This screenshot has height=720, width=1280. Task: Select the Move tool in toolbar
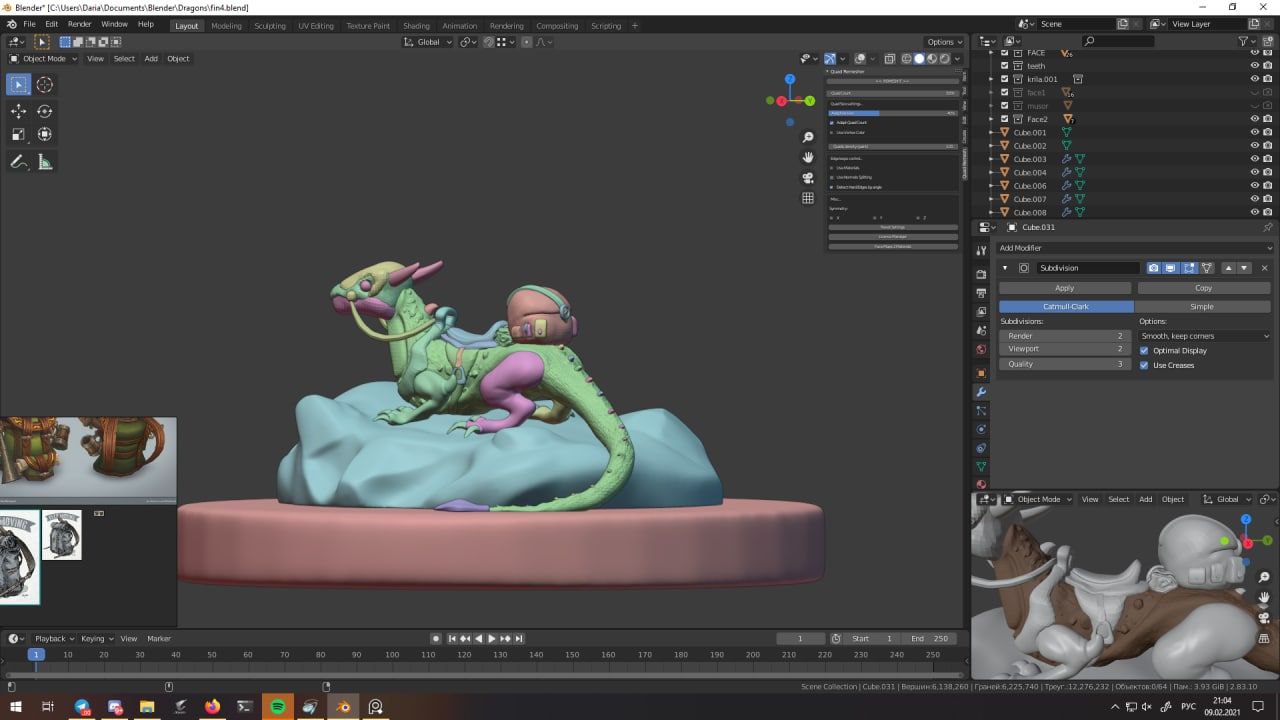coord(18,111)
